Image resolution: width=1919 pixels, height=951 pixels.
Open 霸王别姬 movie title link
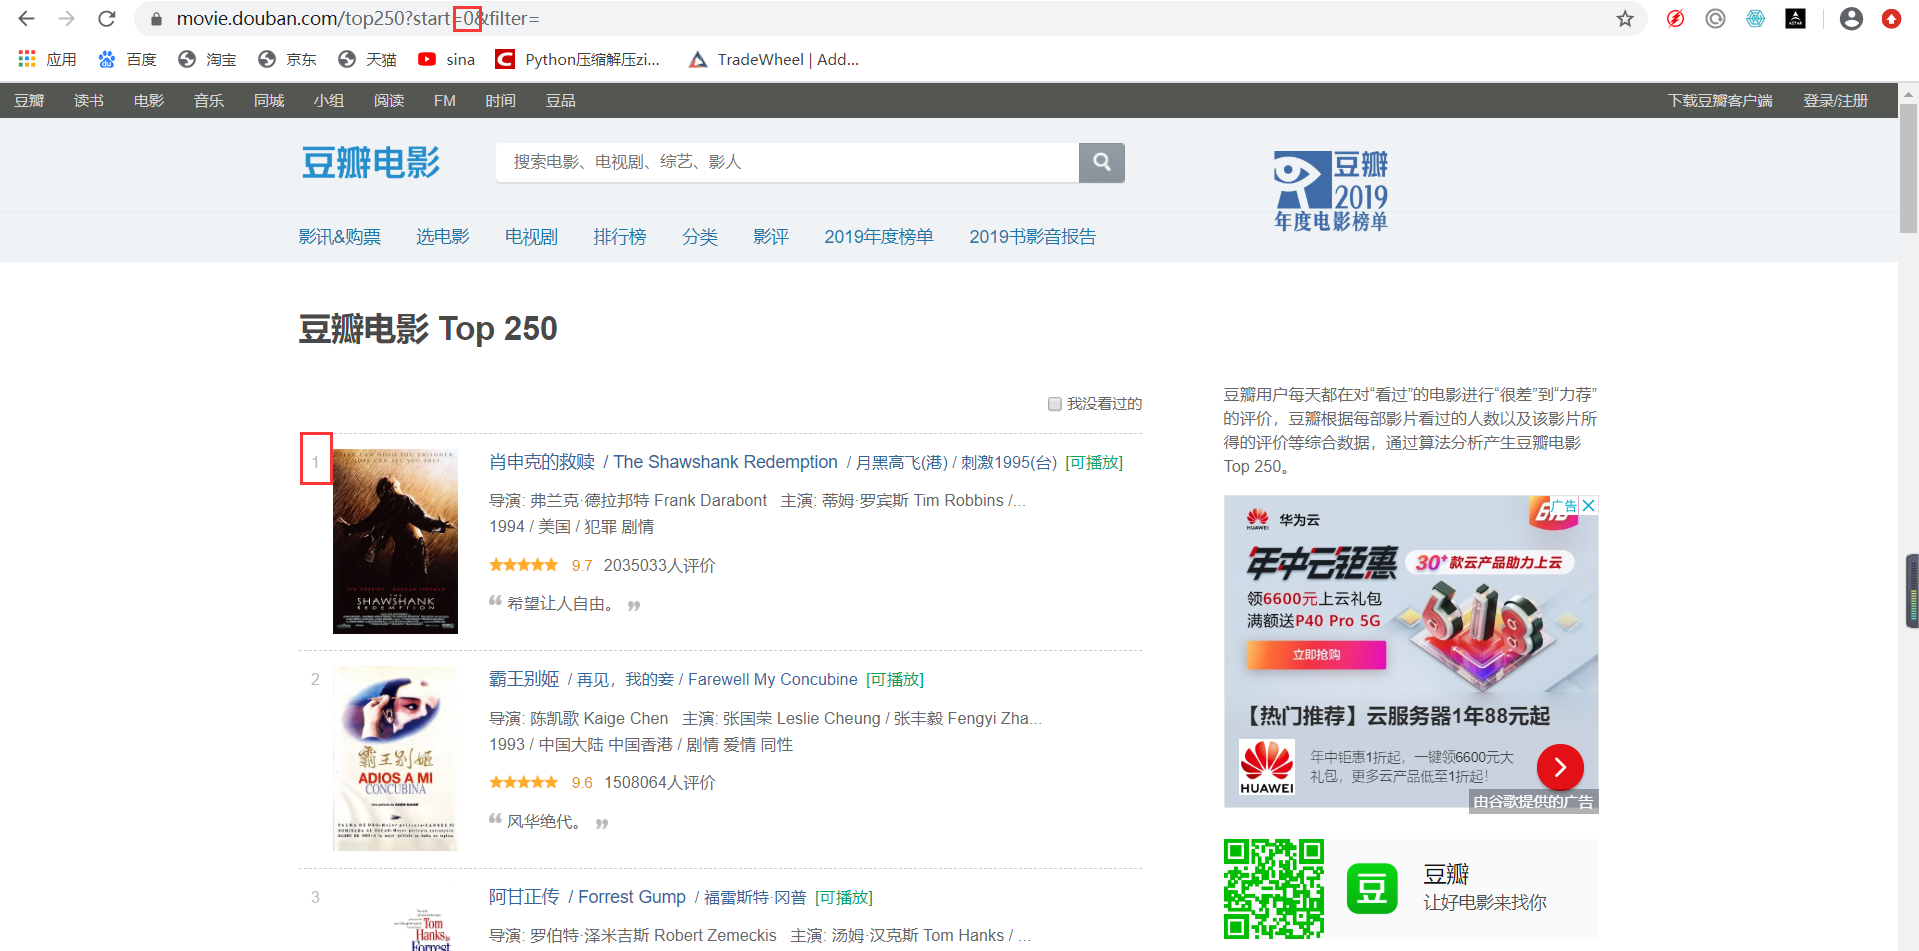524,679
